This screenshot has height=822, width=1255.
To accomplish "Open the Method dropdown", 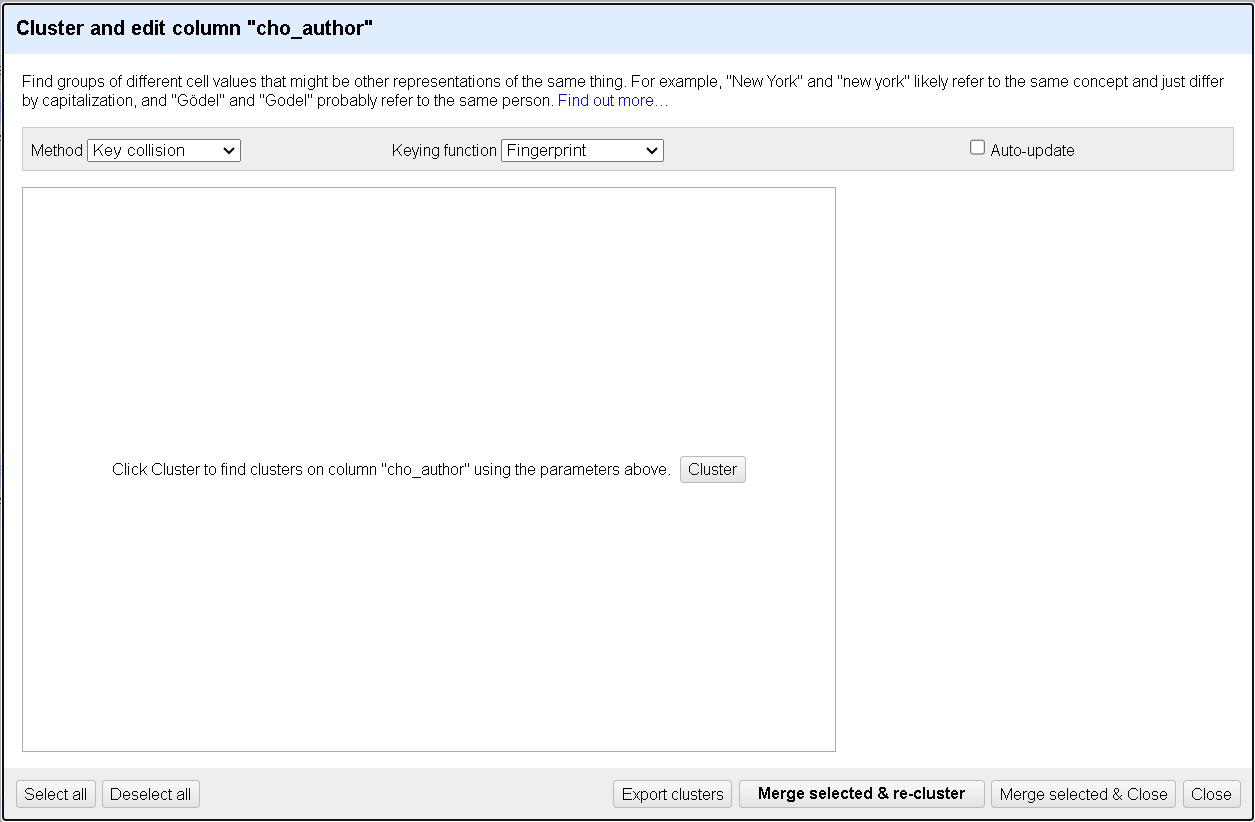I will (164, 150).
